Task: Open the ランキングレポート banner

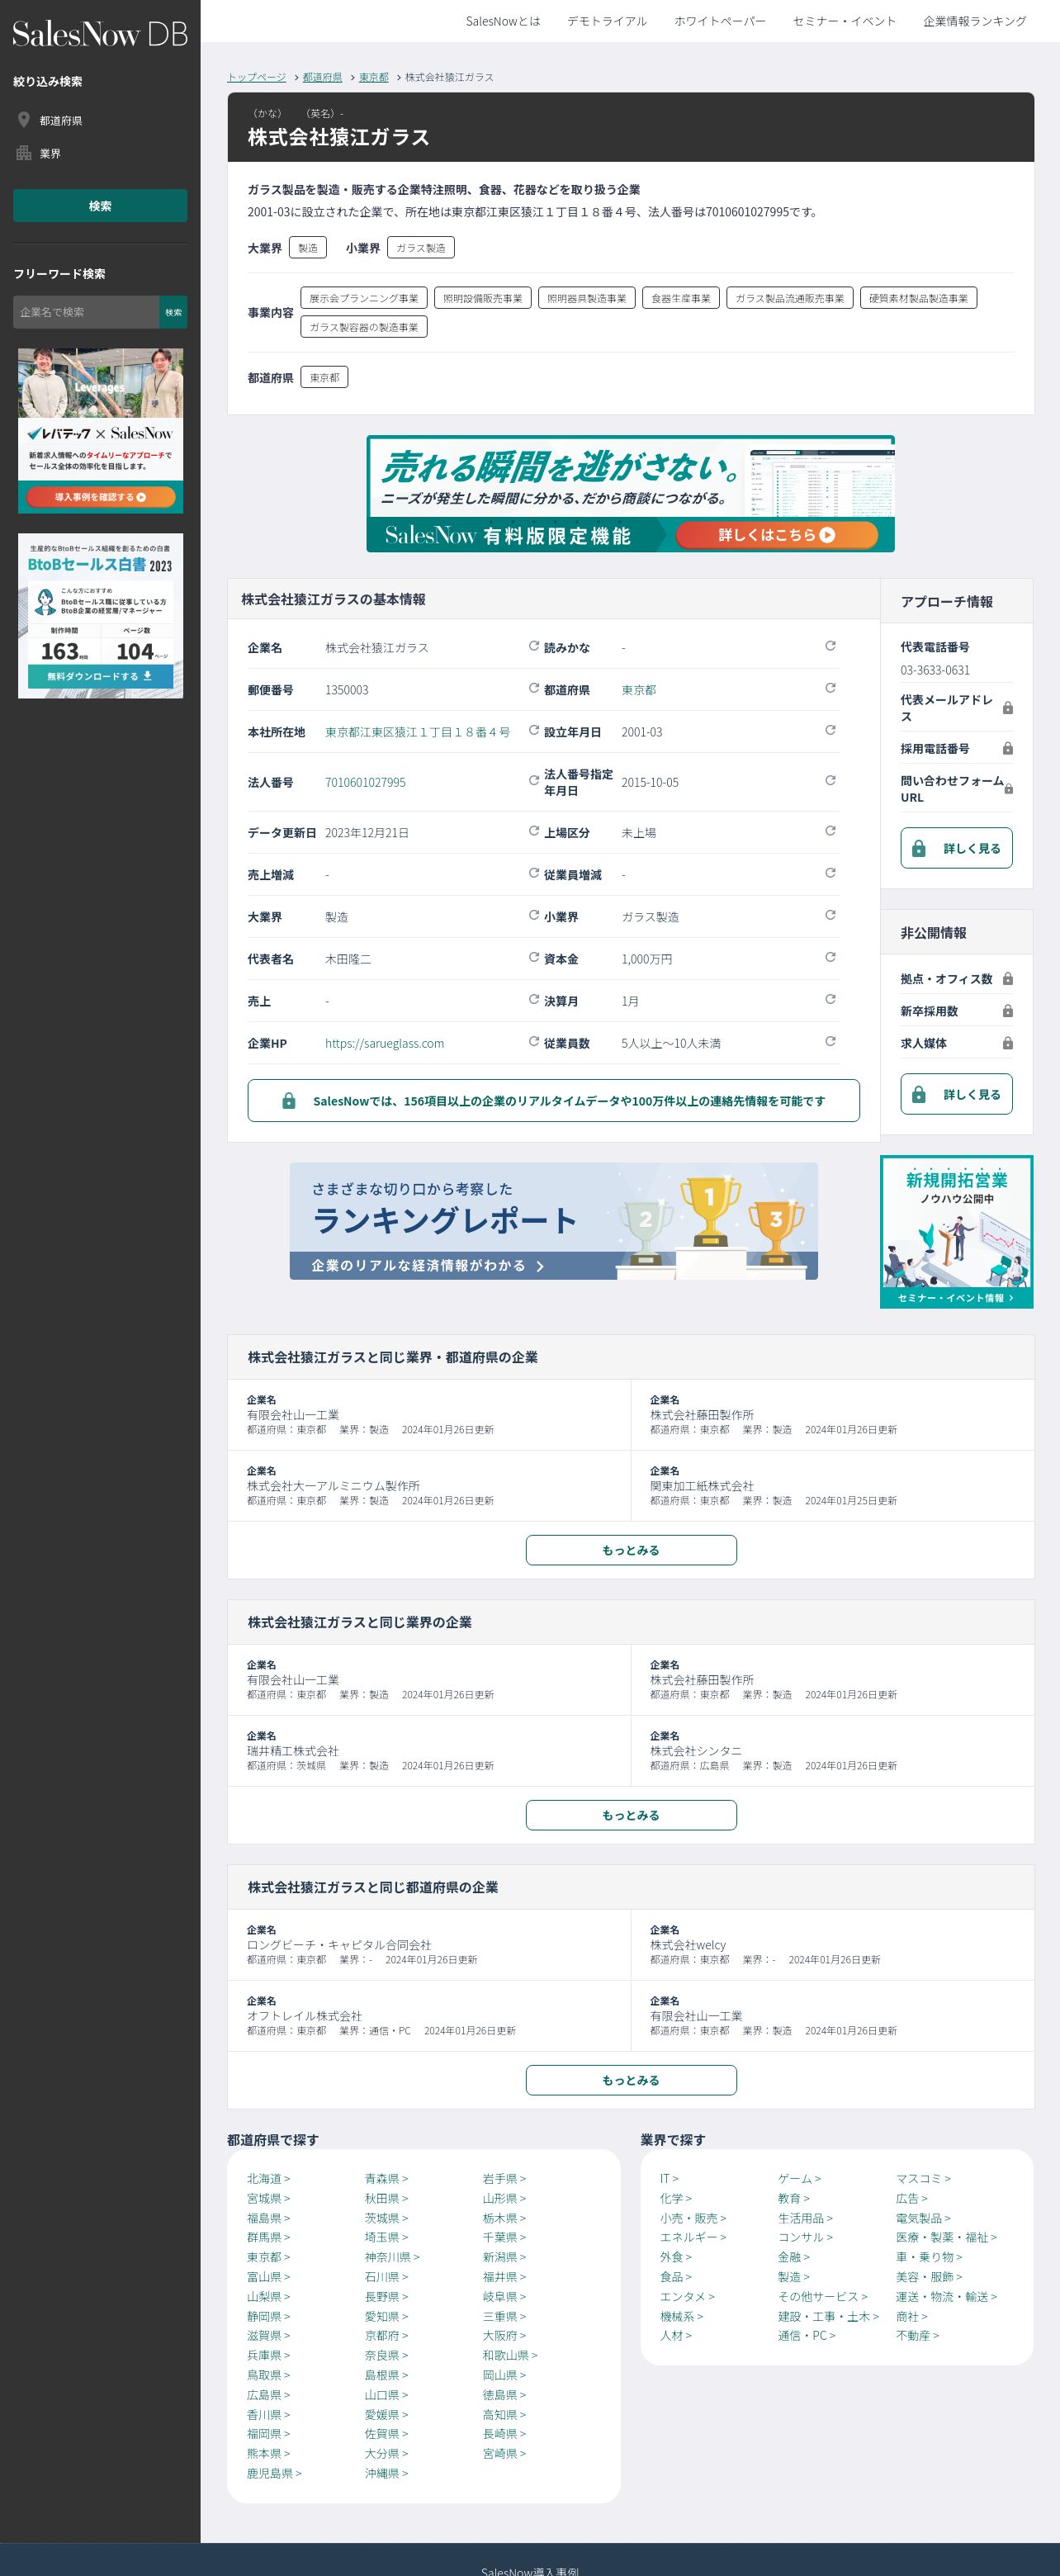Action: coord(553,1221)
